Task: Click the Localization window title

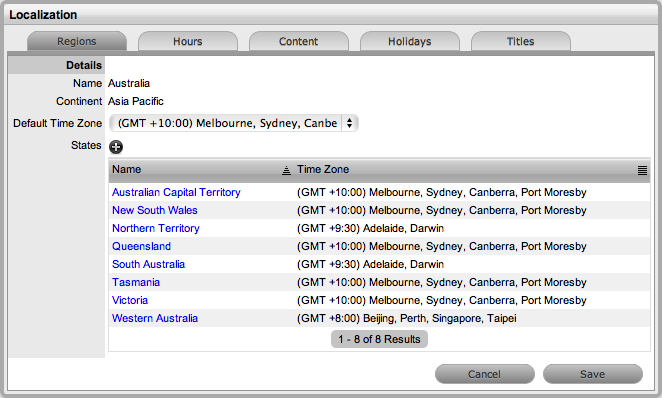Action: click(43, 15)
